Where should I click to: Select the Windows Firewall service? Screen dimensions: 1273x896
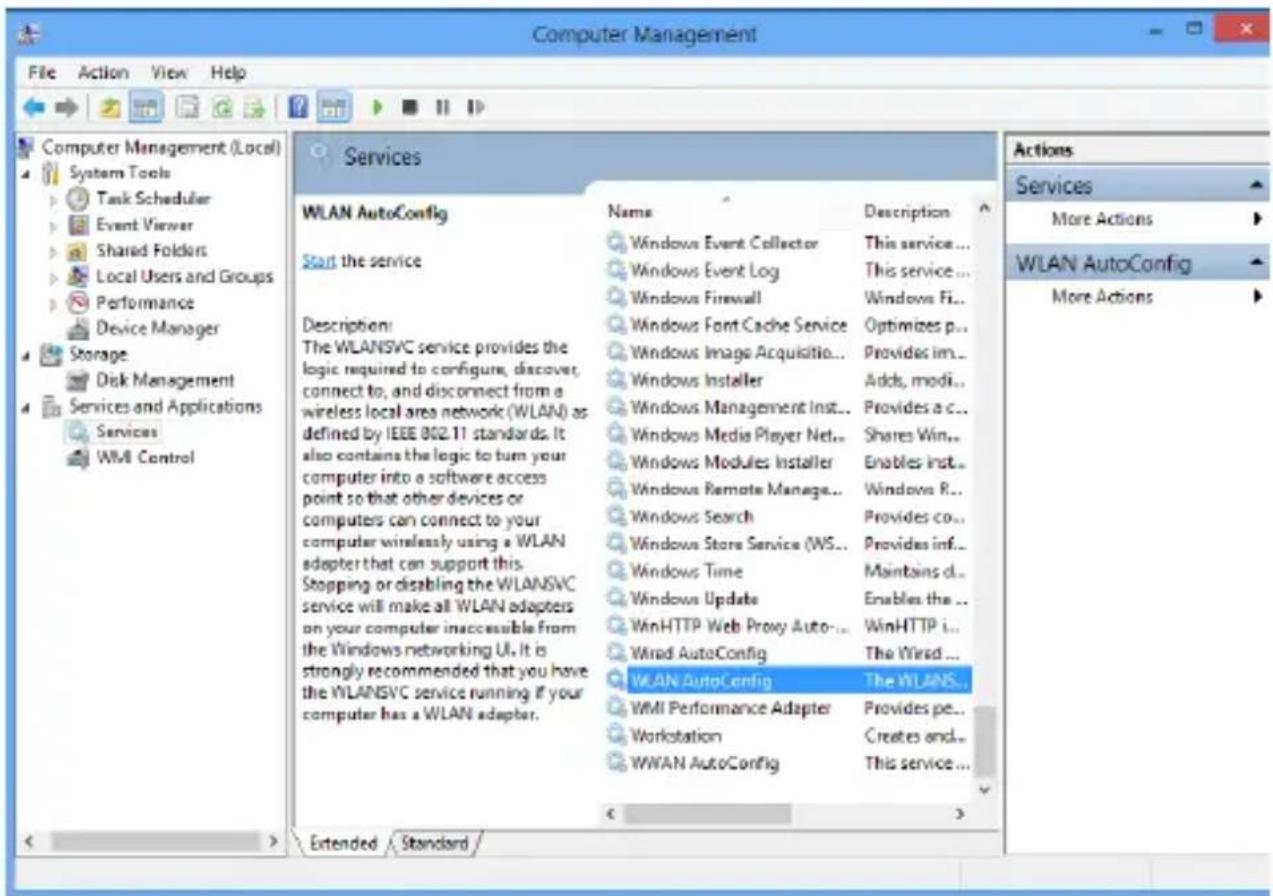click(x=696, y=298)
